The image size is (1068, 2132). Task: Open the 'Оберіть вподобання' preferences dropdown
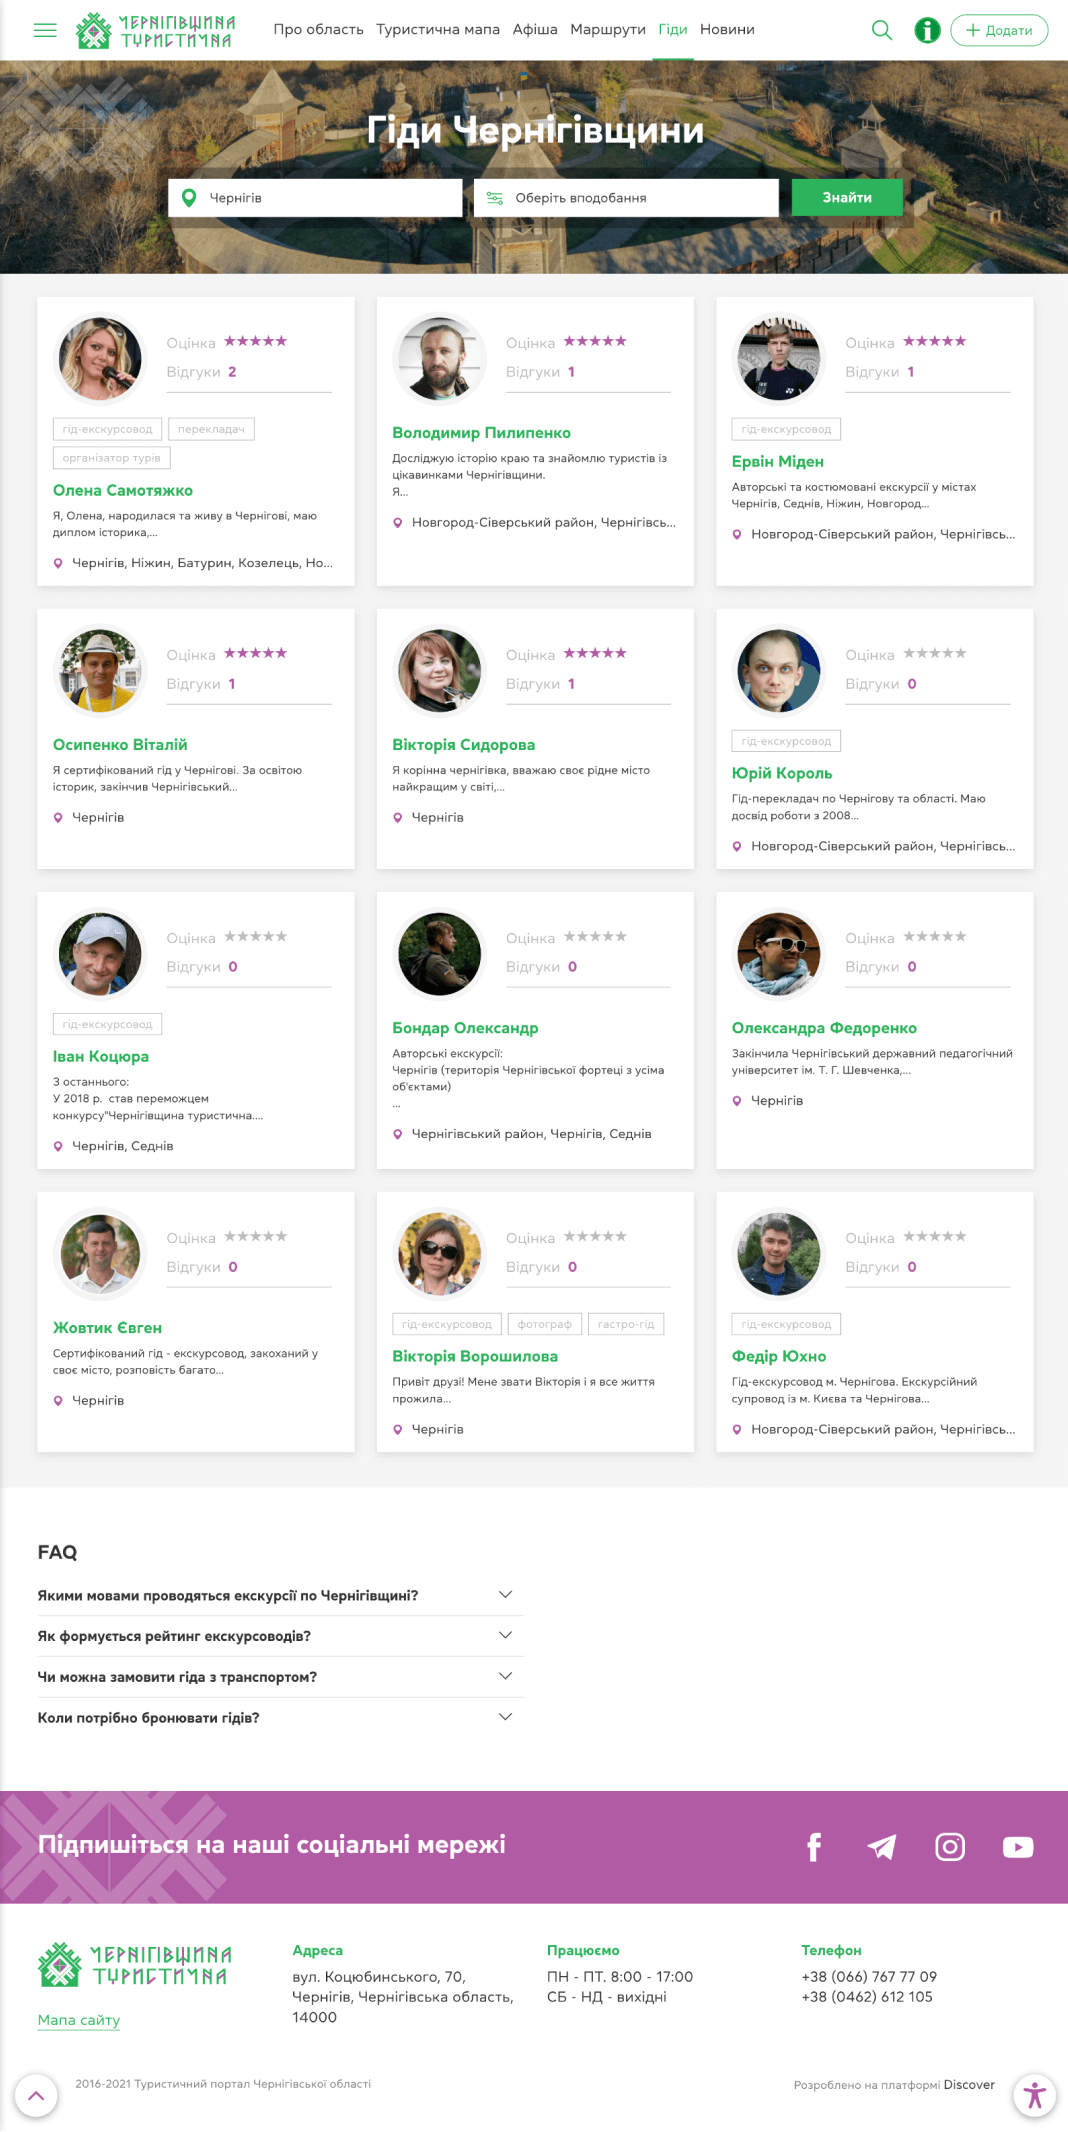pos(626,198)
